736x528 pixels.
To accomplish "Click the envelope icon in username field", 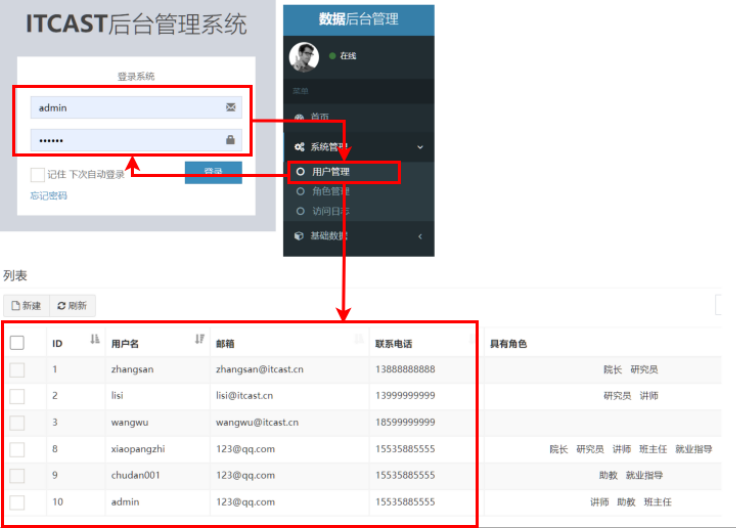I will (x=231, y=107).
